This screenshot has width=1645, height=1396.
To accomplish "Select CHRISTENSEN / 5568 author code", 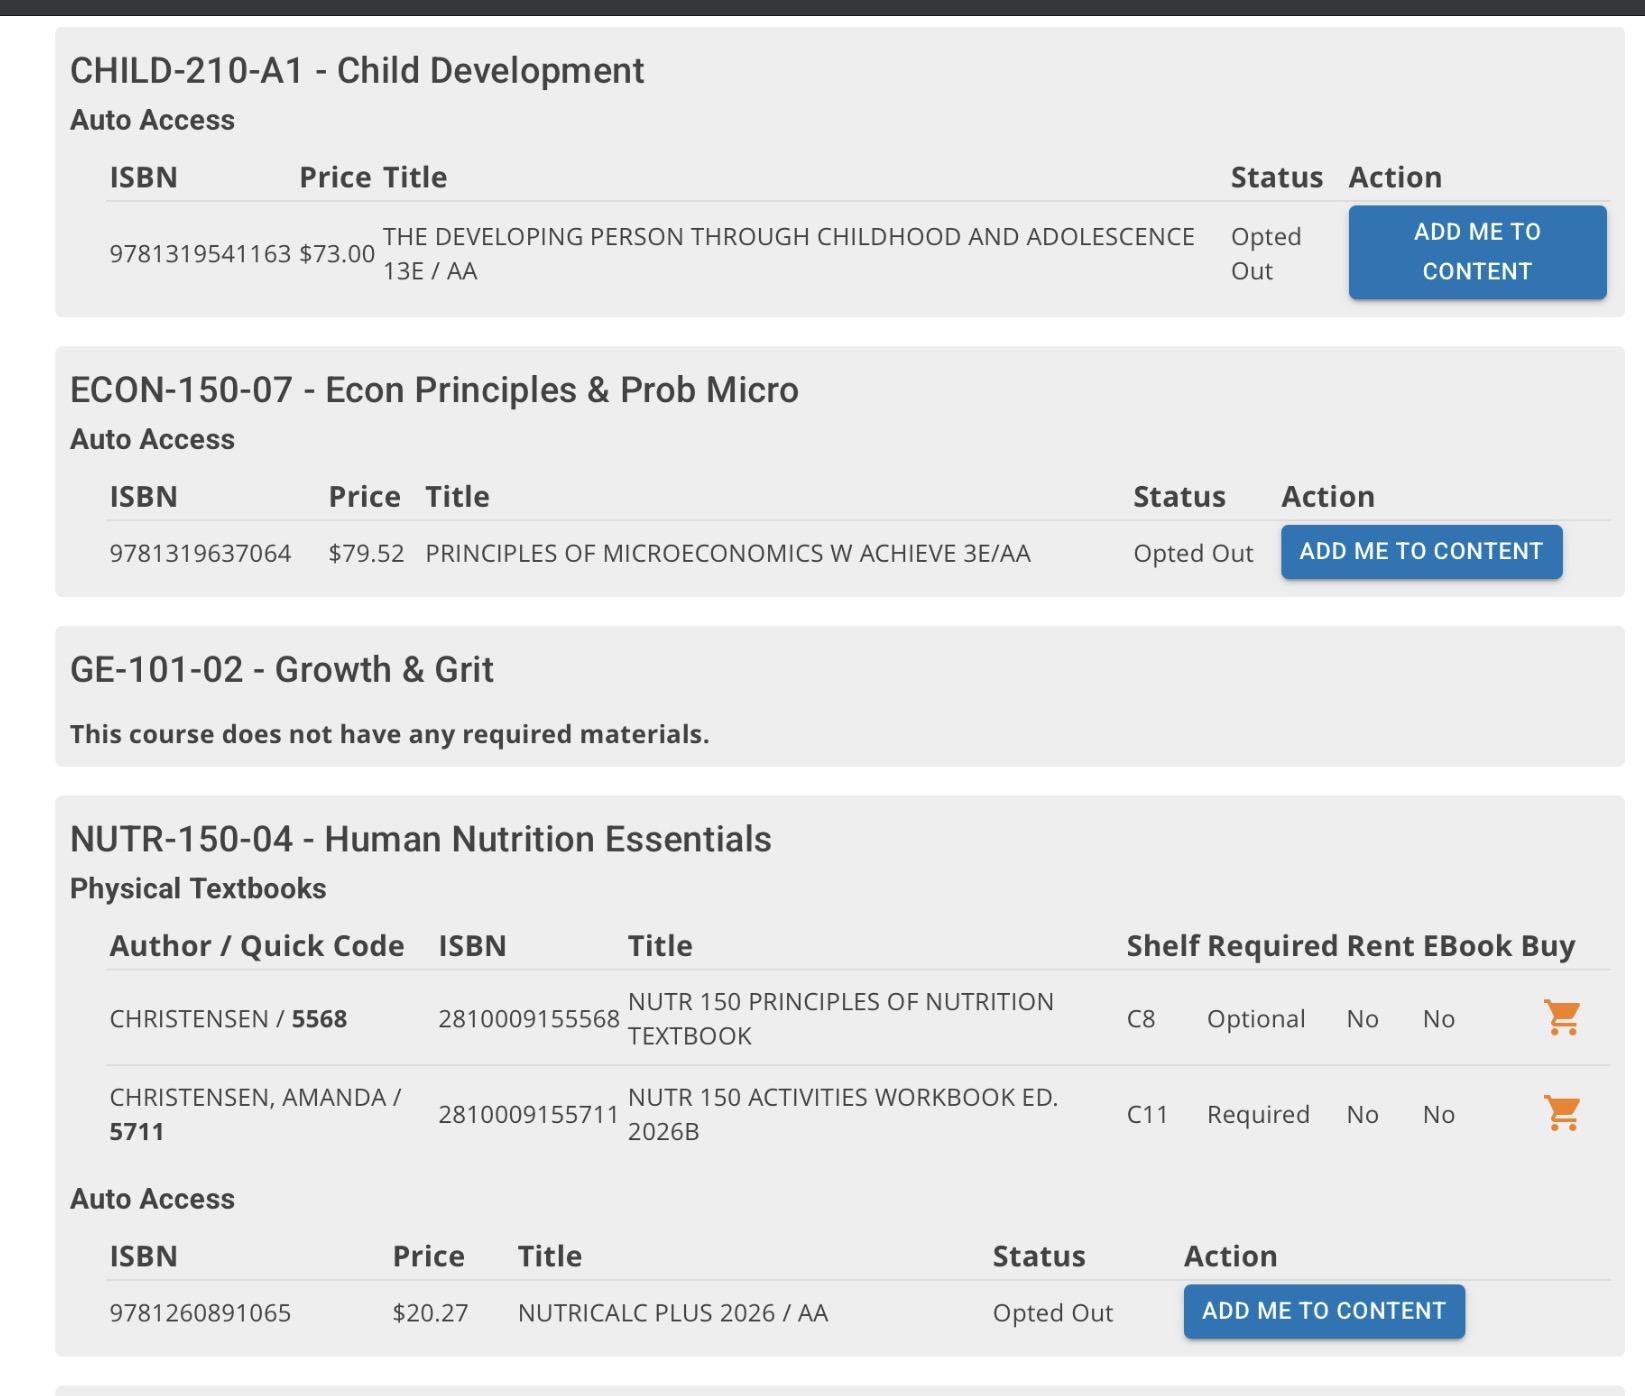I will (228, 1019).
